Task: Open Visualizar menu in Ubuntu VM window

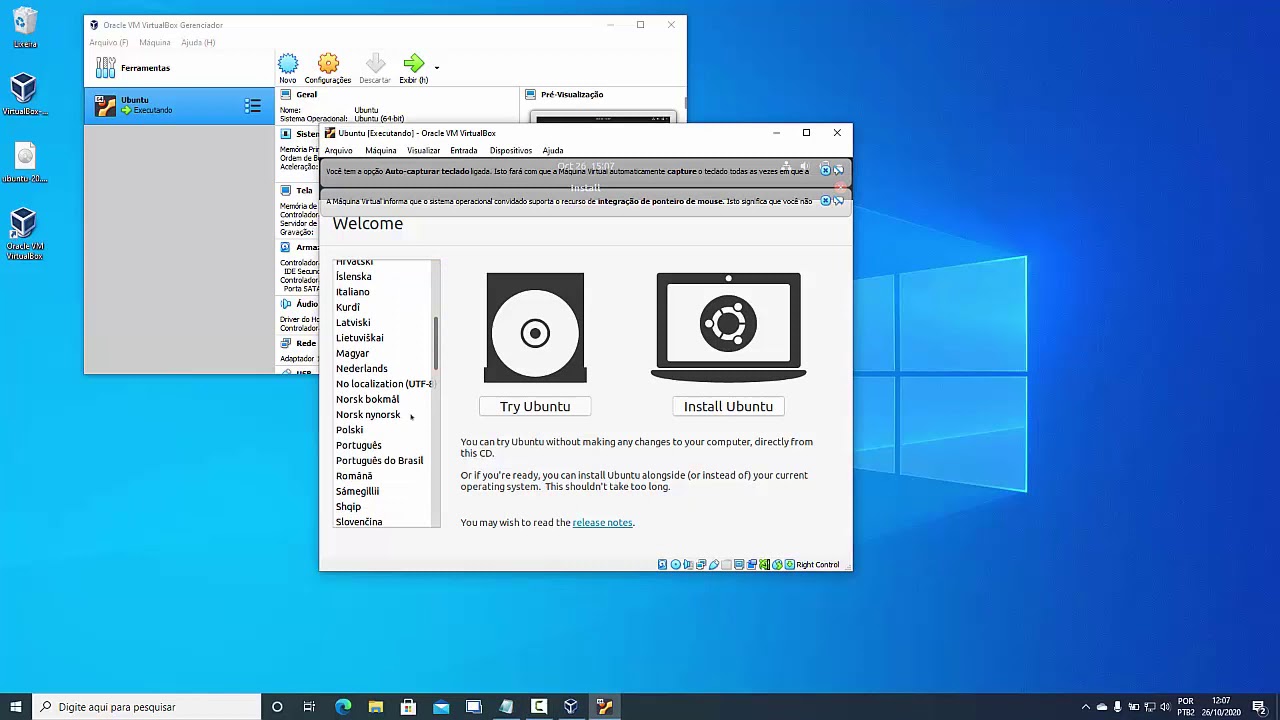Action: tap(423, 150)
